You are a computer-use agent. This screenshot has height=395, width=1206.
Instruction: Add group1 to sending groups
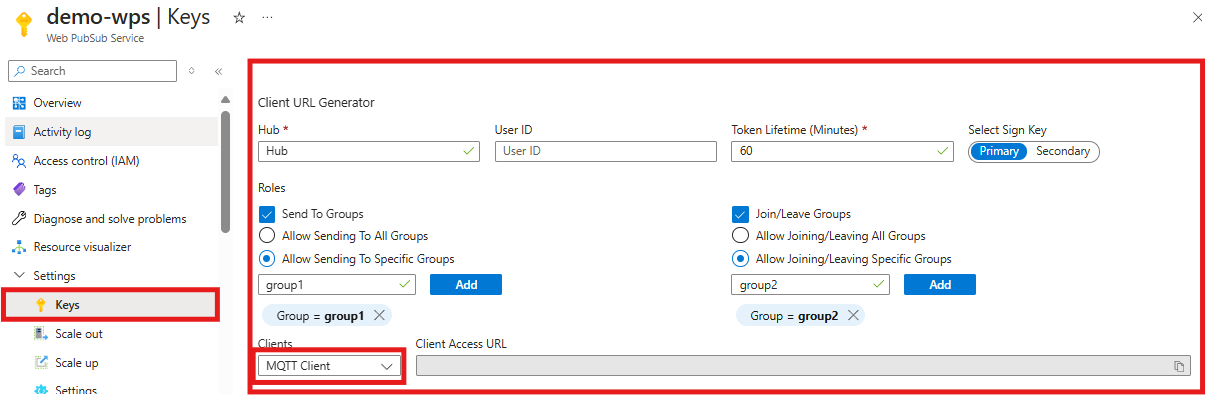click(x=466, y=285)
